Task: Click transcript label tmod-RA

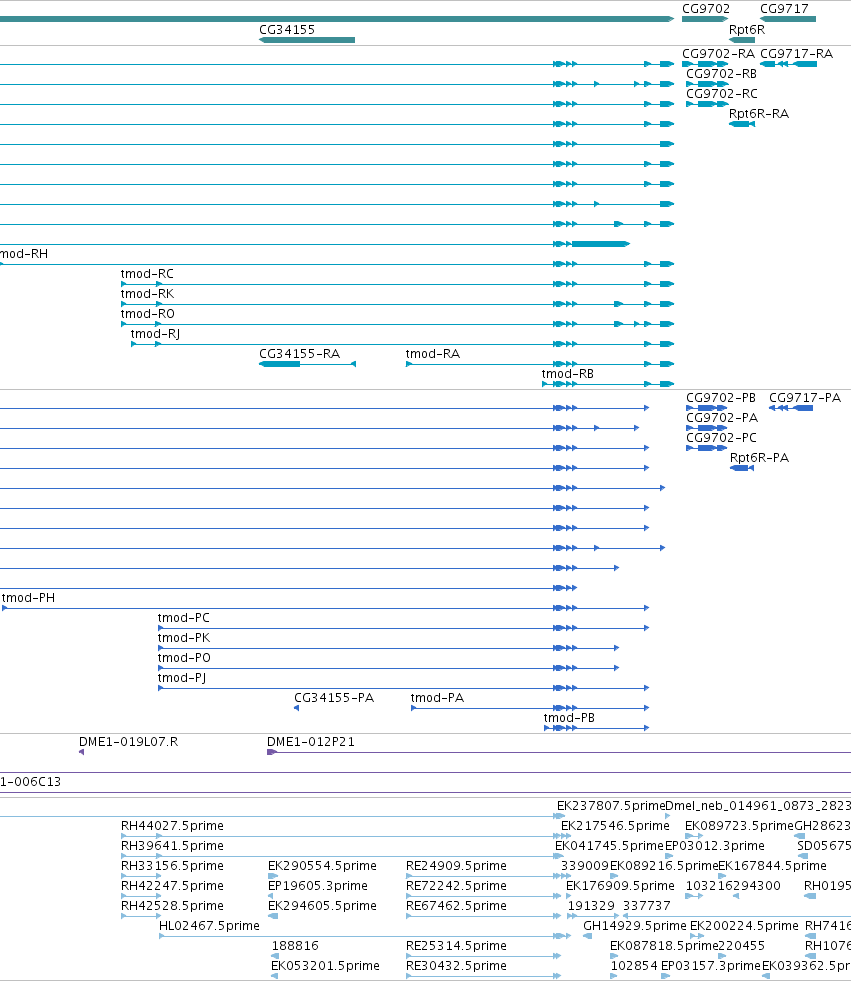Action: 432,354
